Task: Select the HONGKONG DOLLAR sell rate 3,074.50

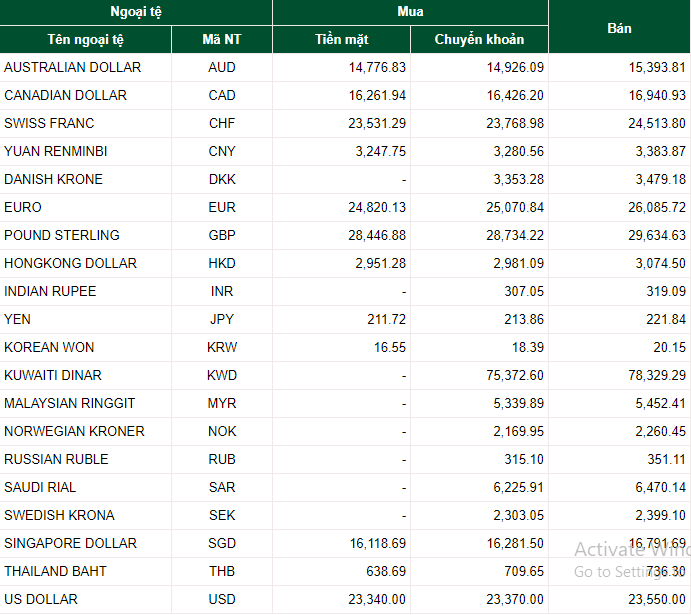Action: 660,263
